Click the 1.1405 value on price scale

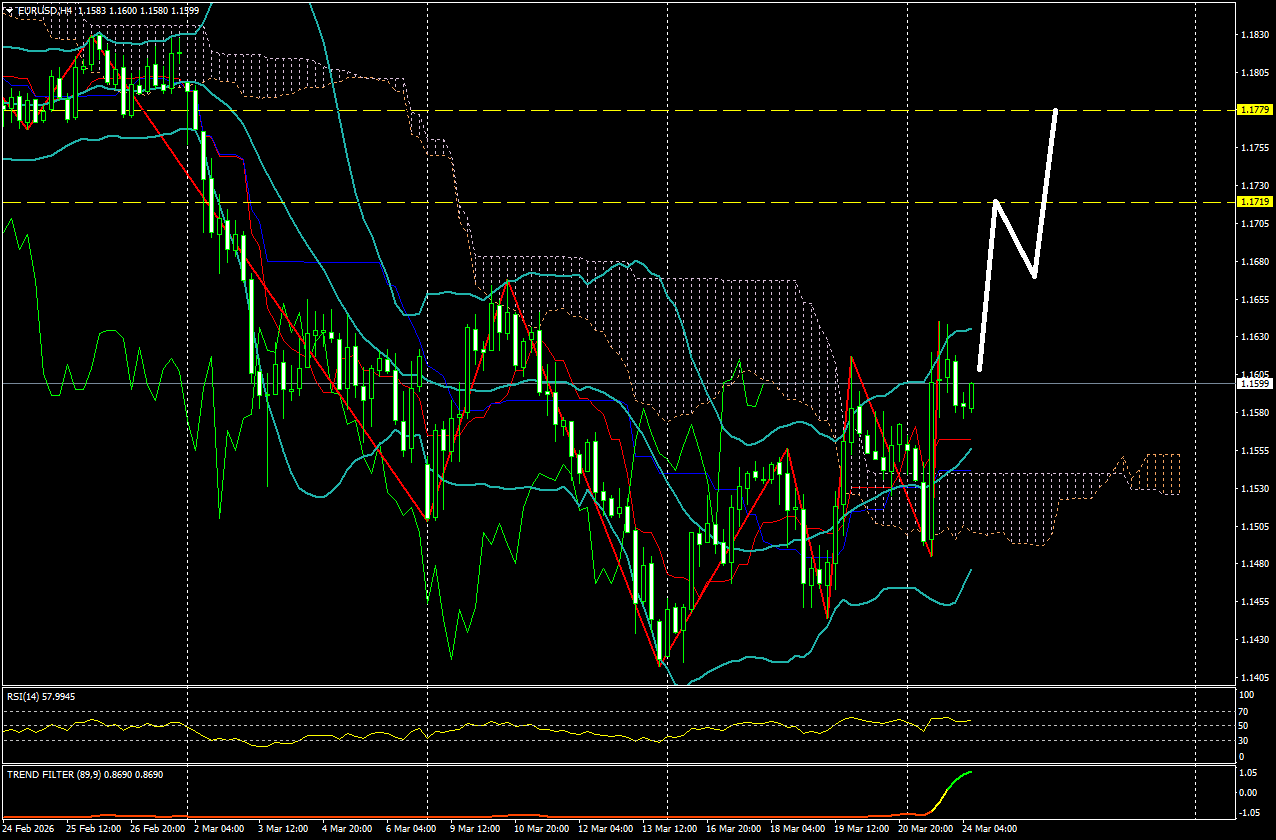click(1254, 678)
